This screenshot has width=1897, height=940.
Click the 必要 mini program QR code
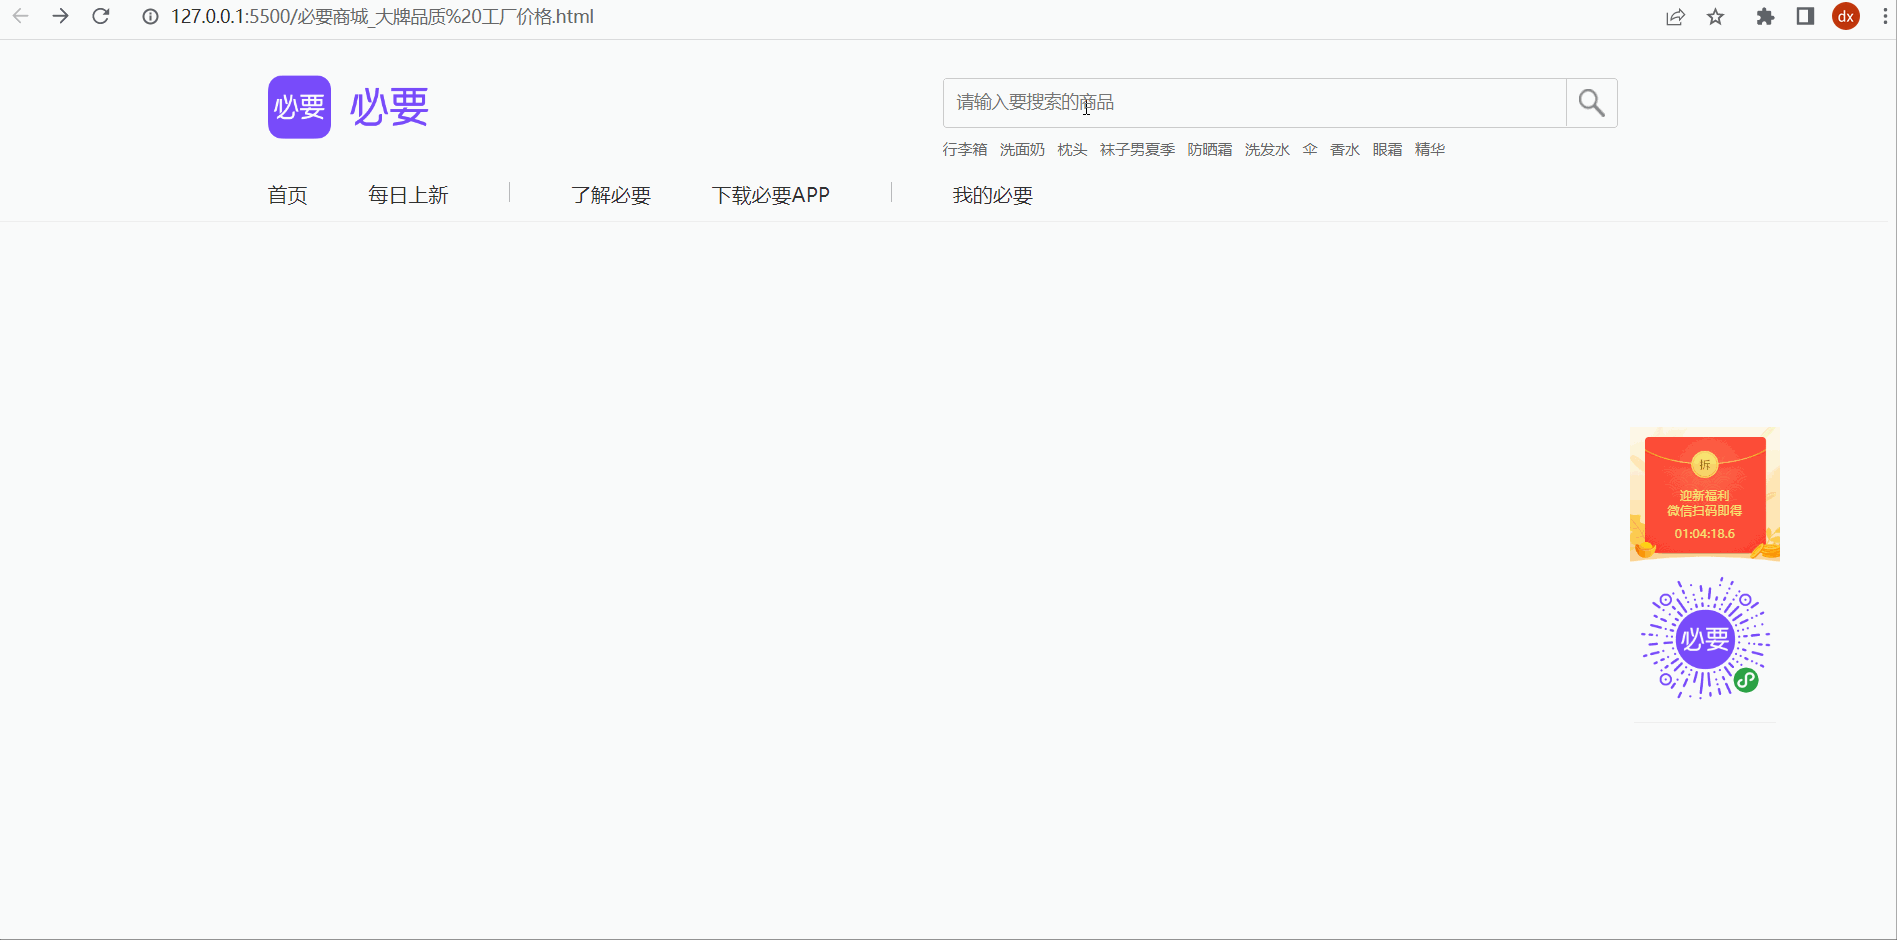pyautogui.click(x=1705, y=638)
